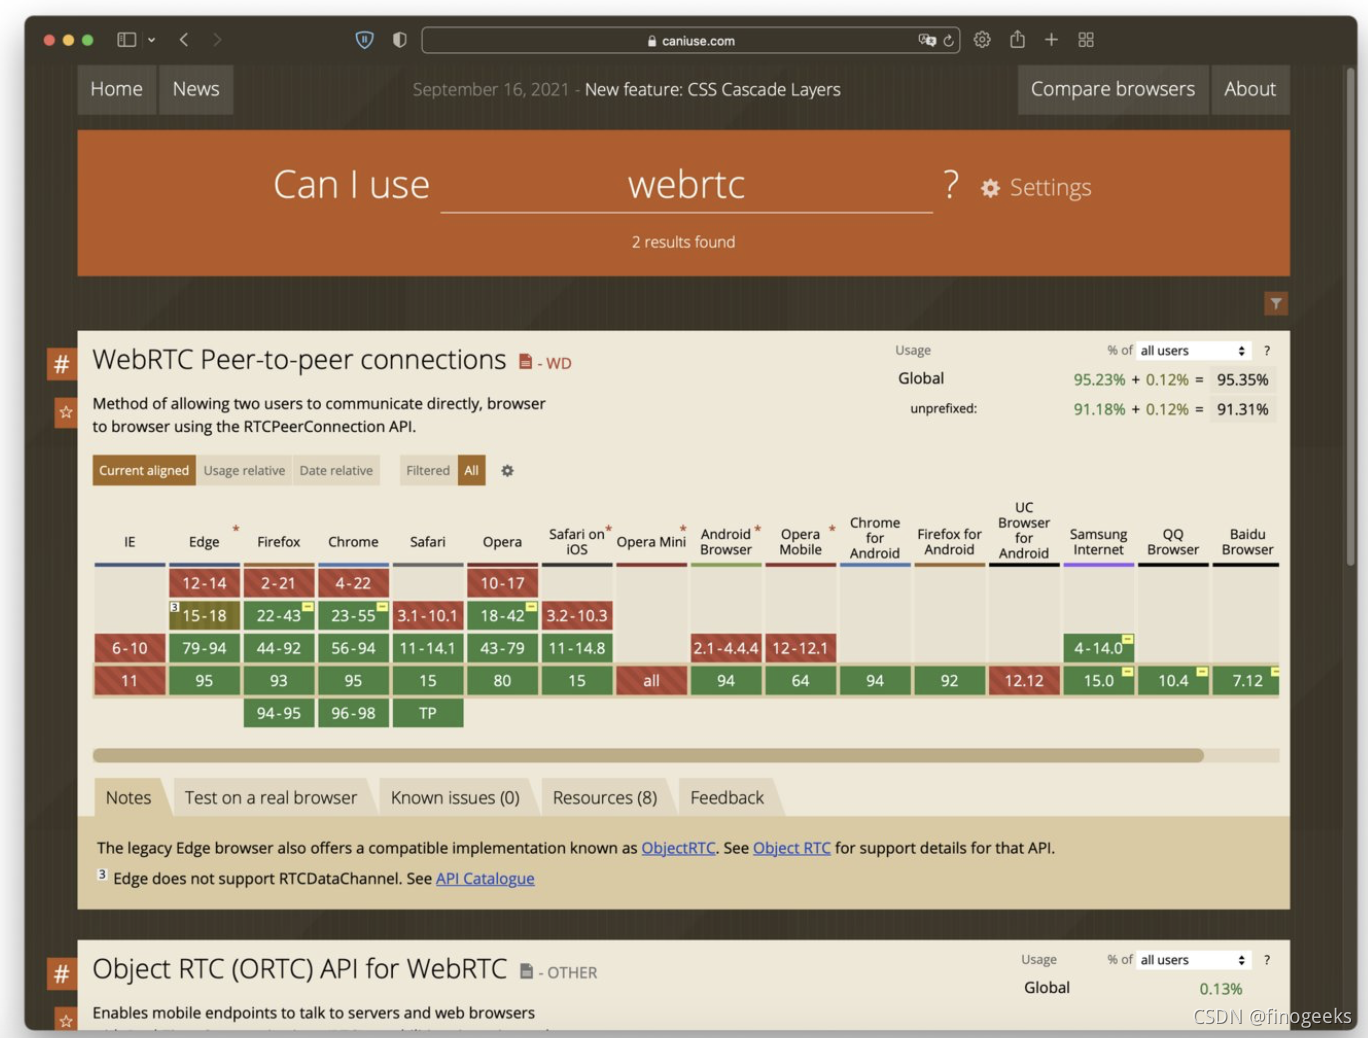Click the question mark help next to Object RTC usage
This screenshot has width=1368, height=1038.
(1267, 960)
